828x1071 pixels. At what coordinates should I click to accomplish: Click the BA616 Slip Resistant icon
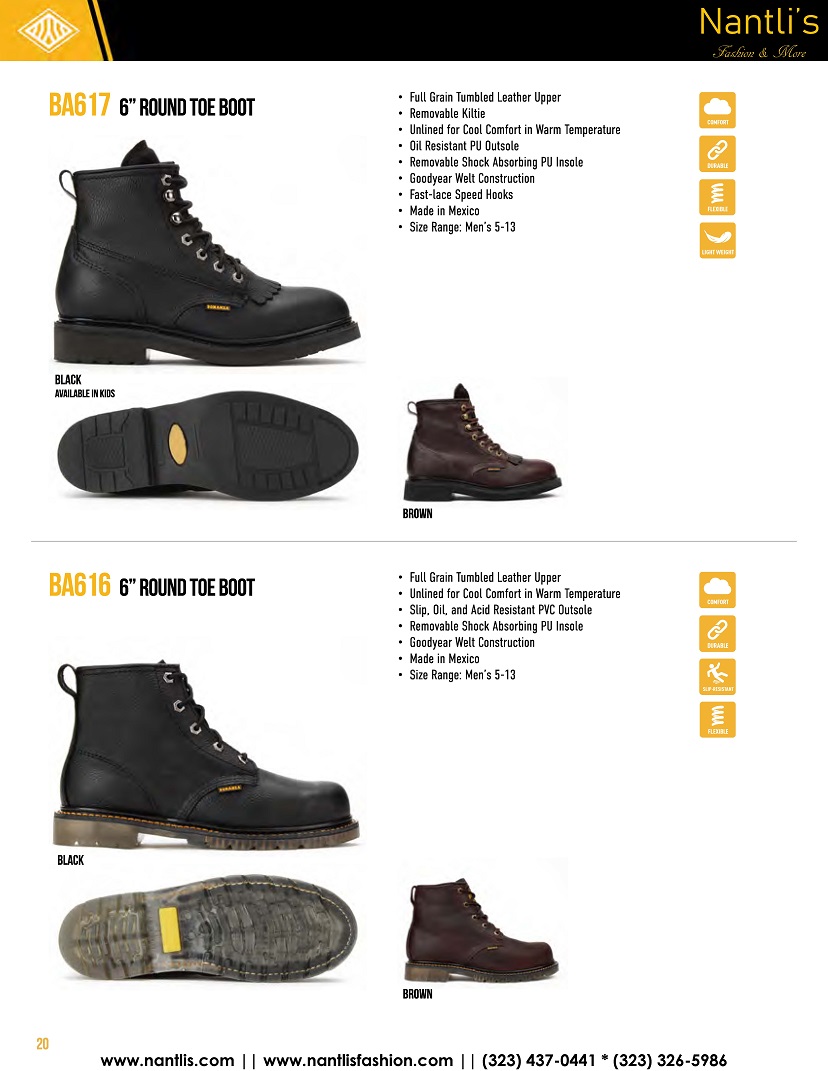point(717,677)
